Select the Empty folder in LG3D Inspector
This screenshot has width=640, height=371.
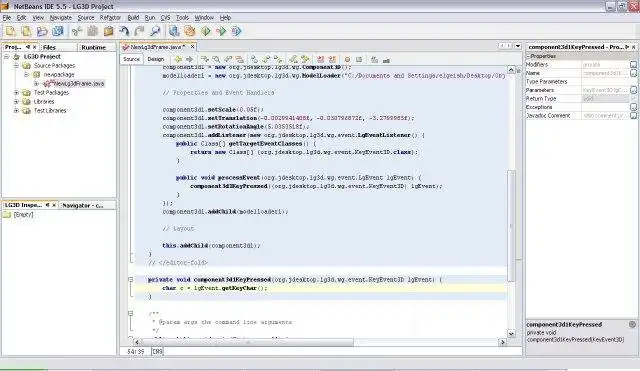[19, 215]
